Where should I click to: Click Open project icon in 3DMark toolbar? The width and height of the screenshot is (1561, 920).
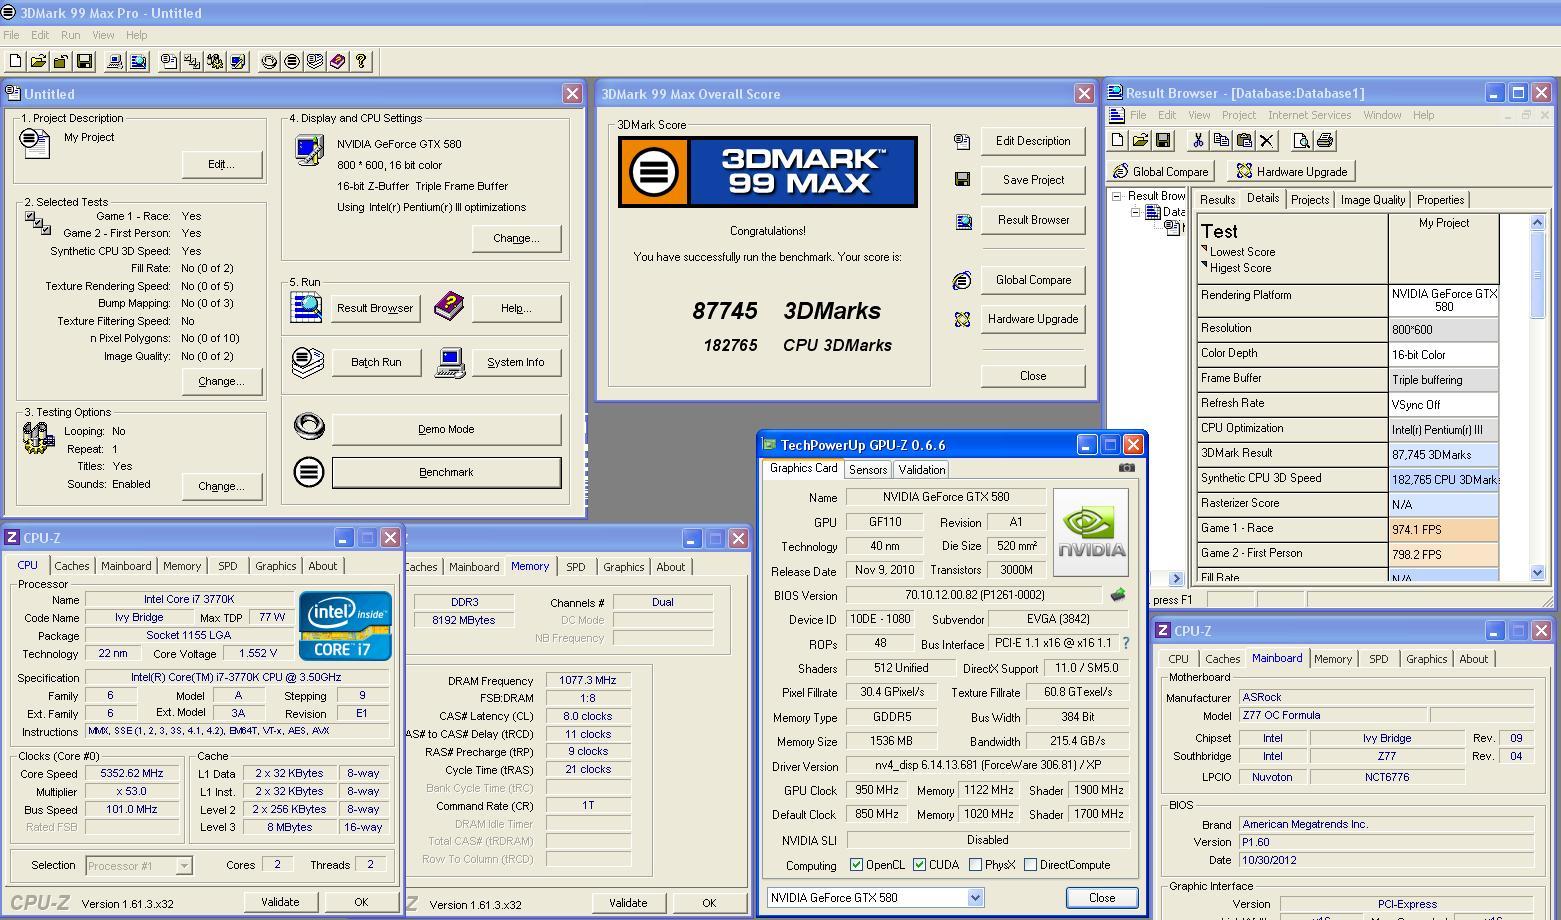coord(38,62)
